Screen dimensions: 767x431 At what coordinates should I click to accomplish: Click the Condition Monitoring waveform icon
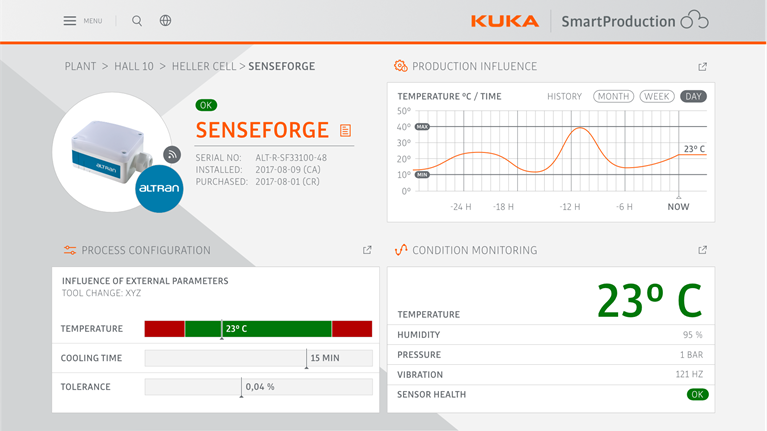[x=400, y=250]
